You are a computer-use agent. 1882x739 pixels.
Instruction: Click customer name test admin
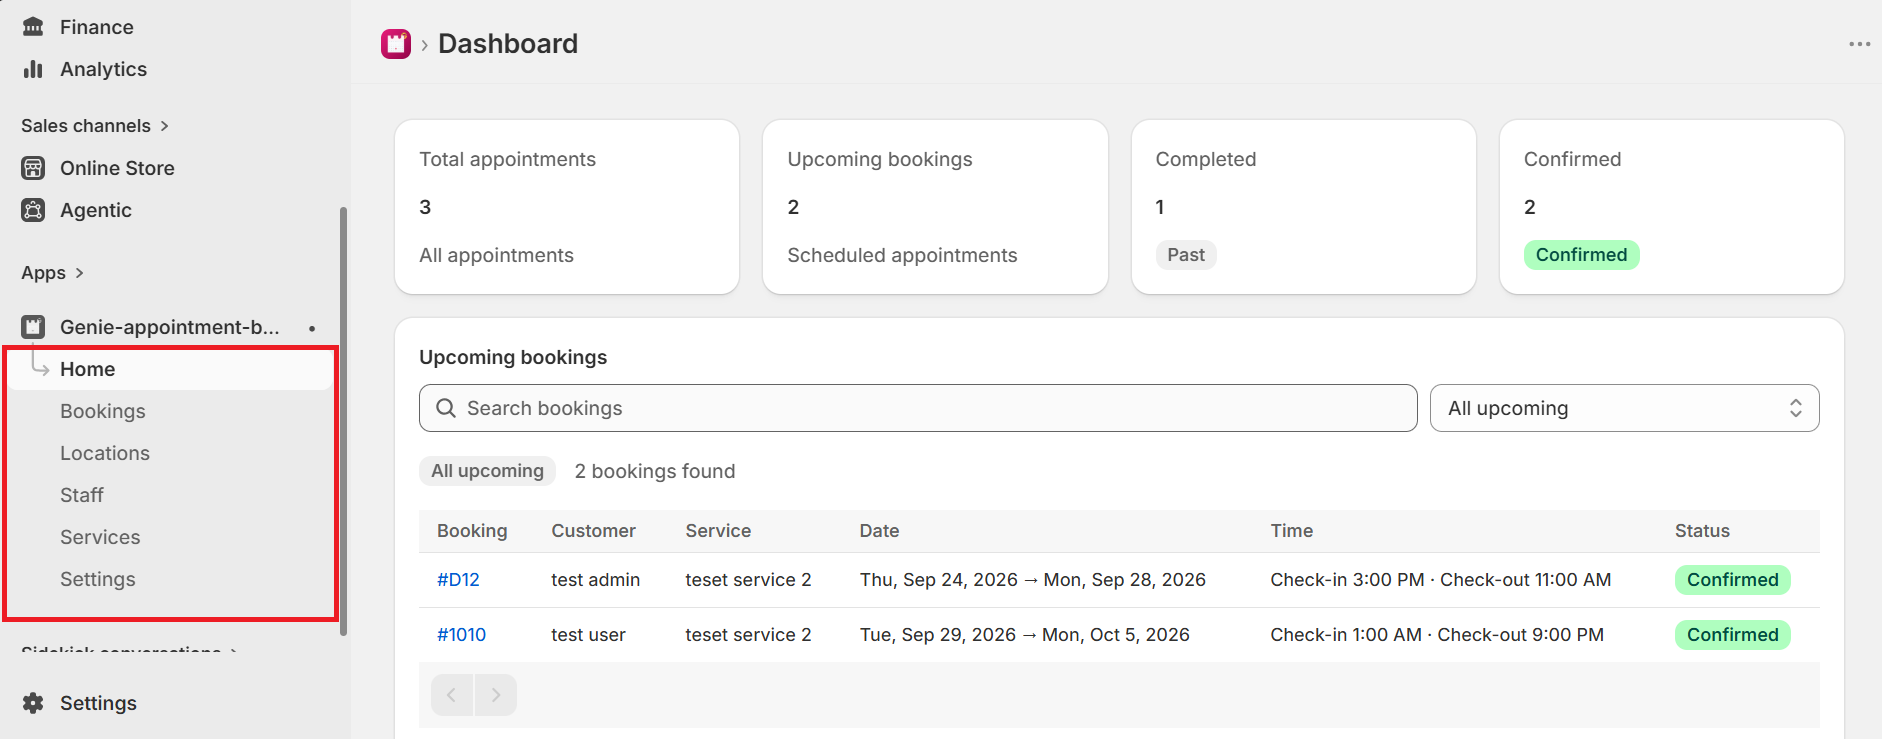(595, 580)
